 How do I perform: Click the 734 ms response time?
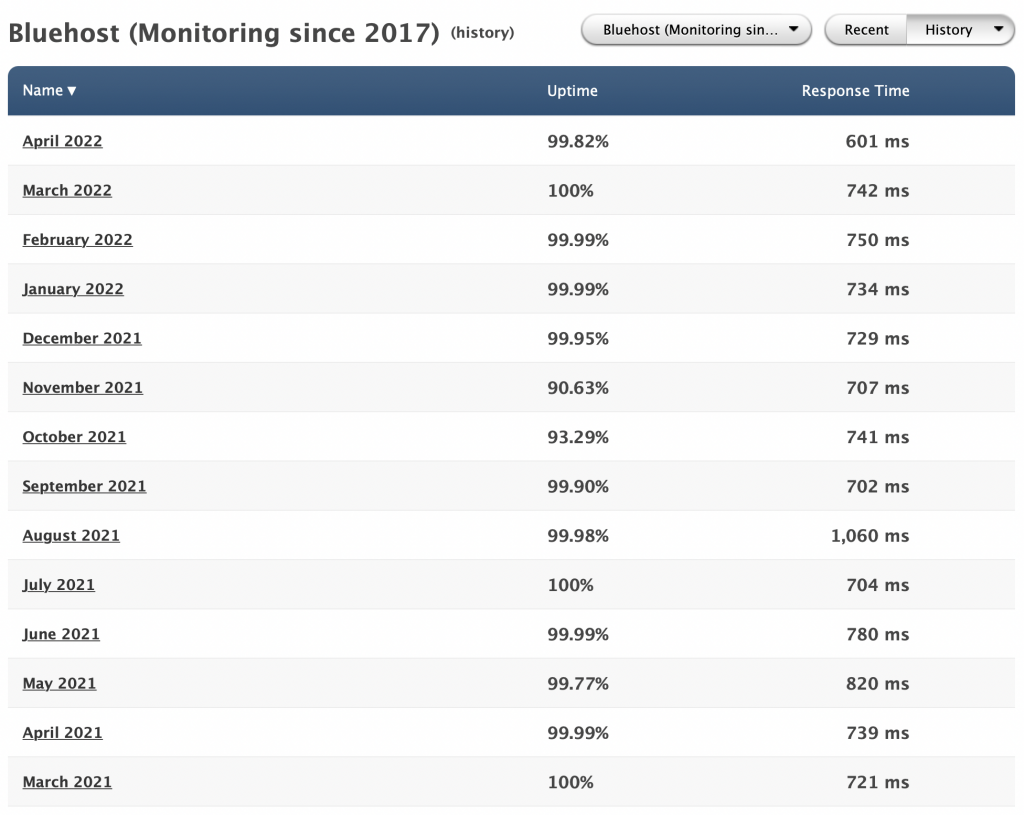[x=877, y=289]
